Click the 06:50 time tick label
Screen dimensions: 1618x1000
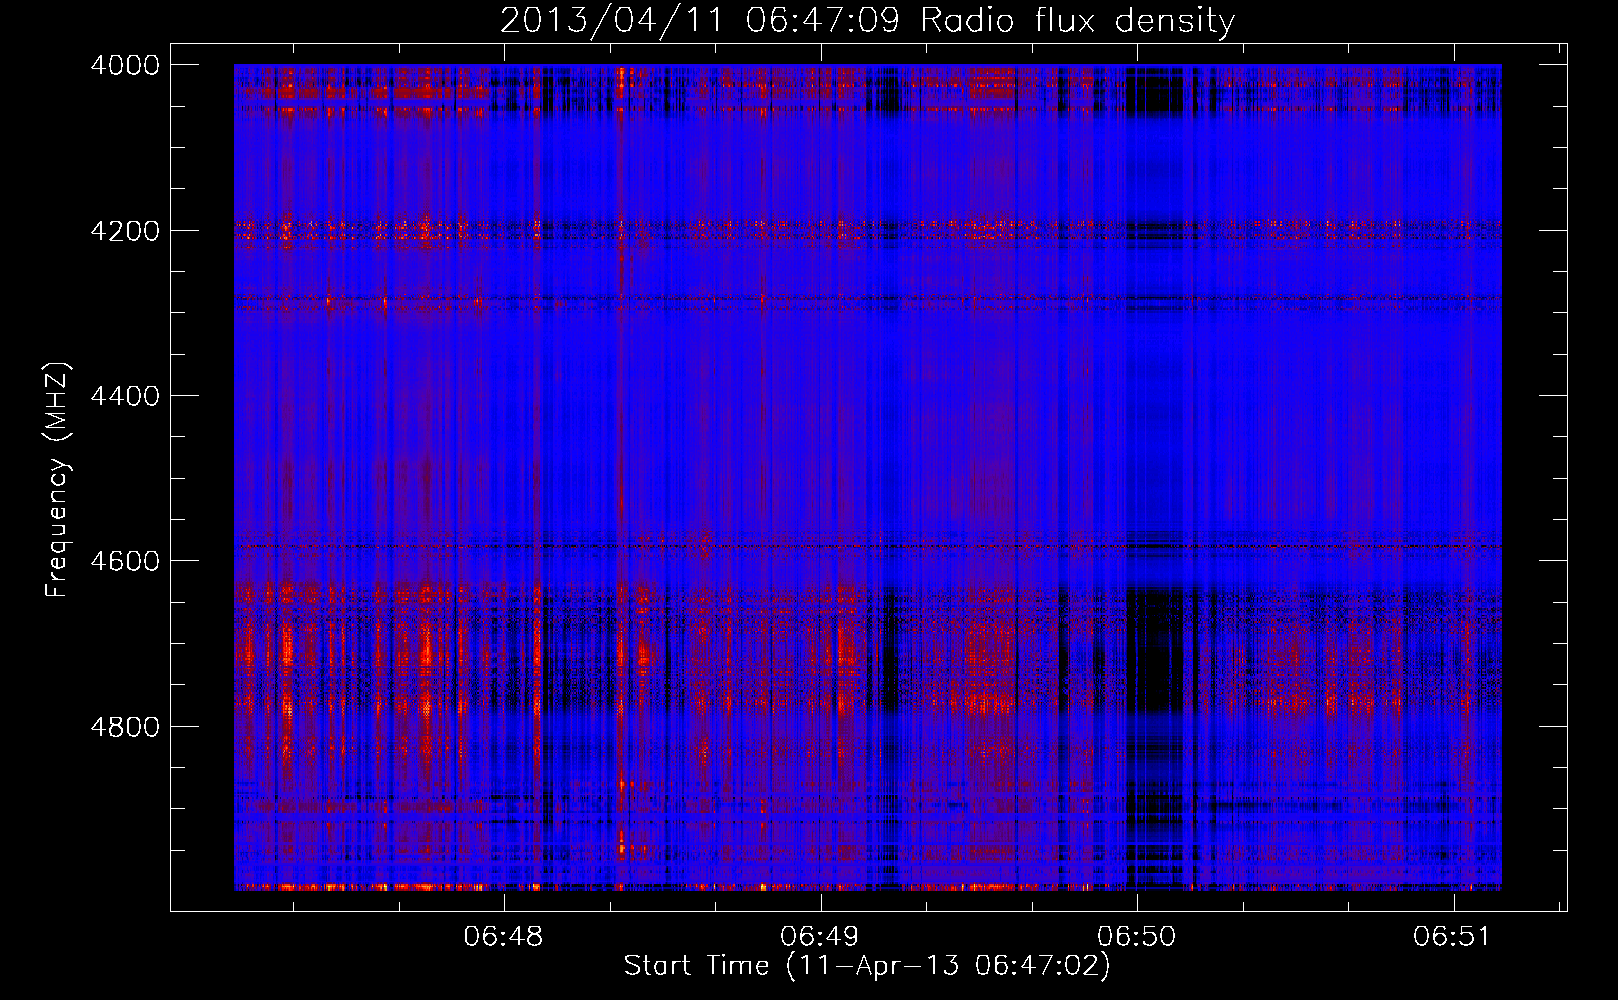(x=1137, y=937)
